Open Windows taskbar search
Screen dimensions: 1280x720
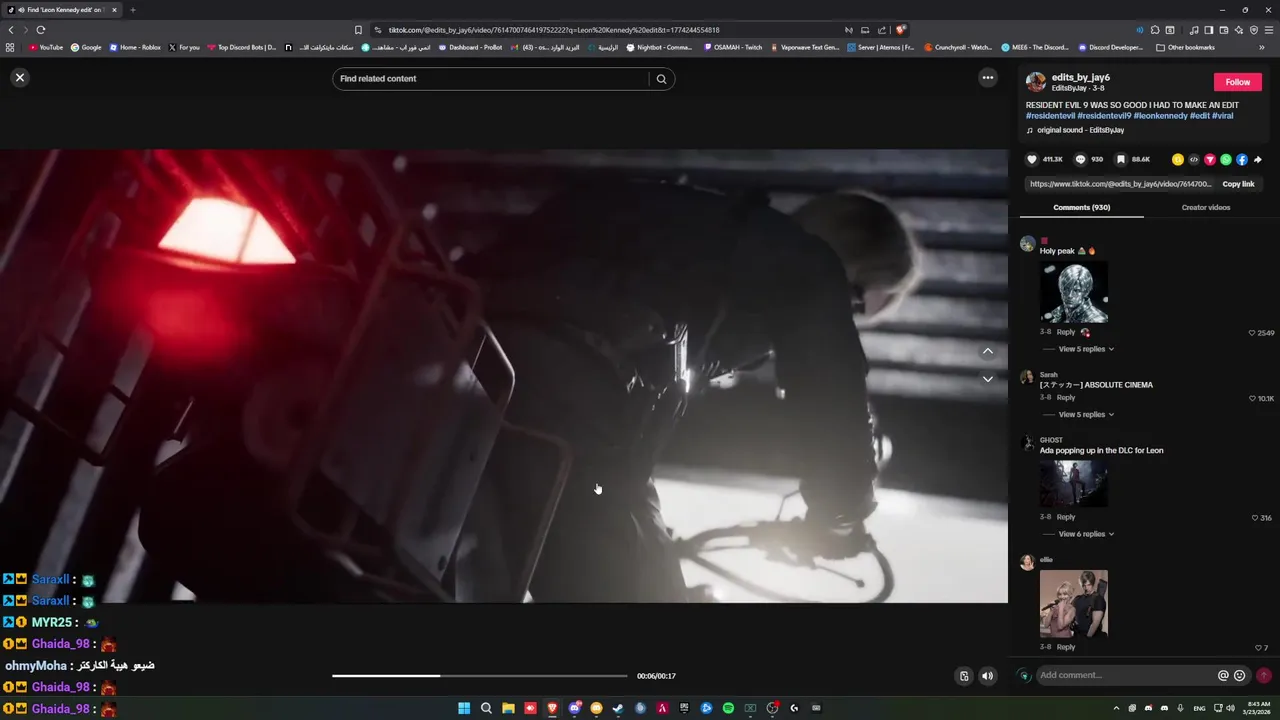tap(486, 708)
